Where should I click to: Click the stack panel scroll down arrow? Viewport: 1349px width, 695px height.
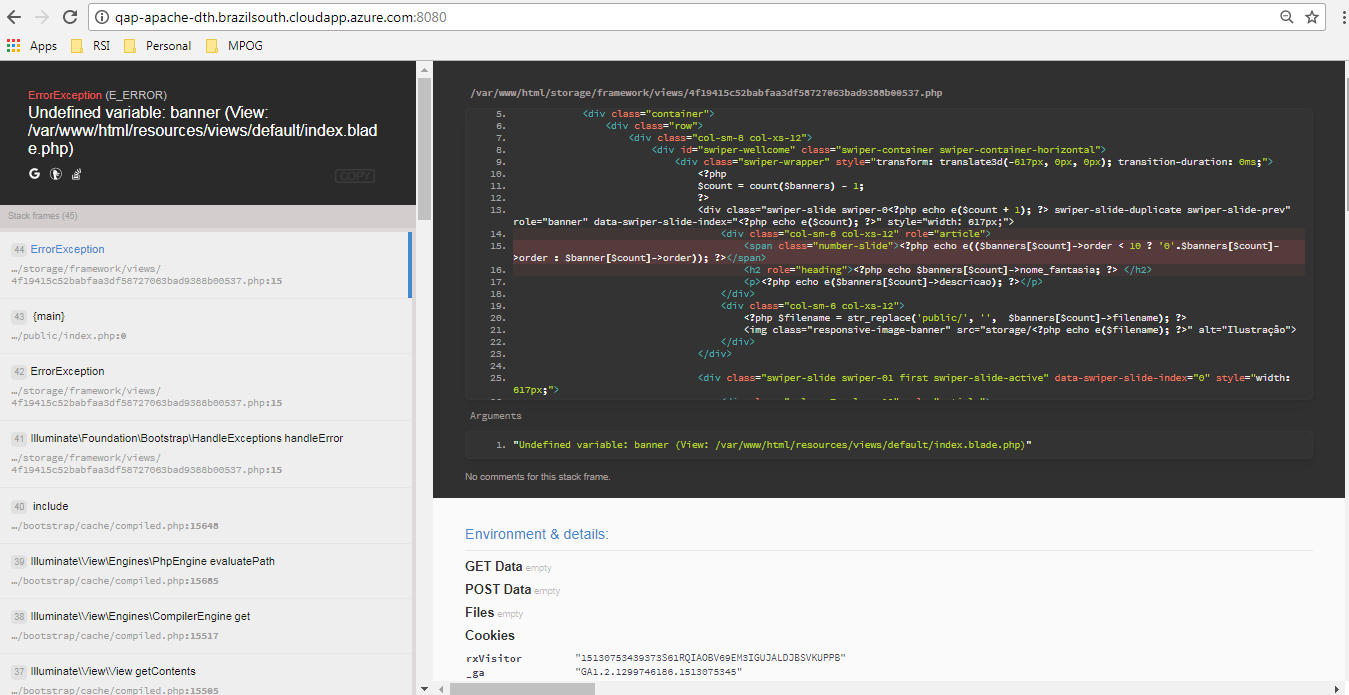pyautogui.click(x=424, y=687)
